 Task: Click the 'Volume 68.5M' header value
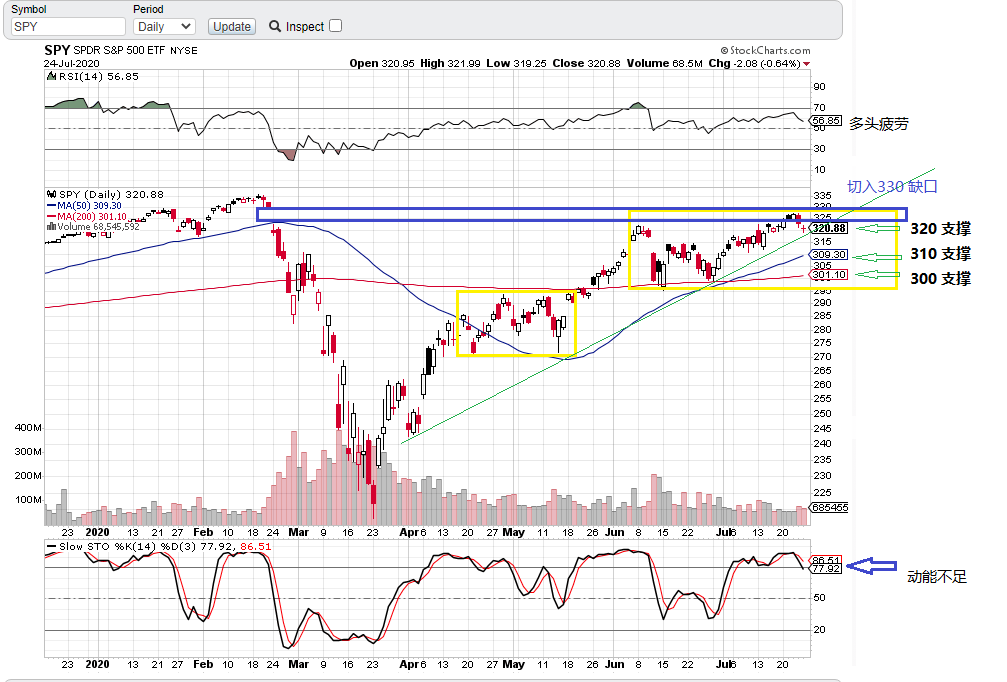click(x=664, y=64)
